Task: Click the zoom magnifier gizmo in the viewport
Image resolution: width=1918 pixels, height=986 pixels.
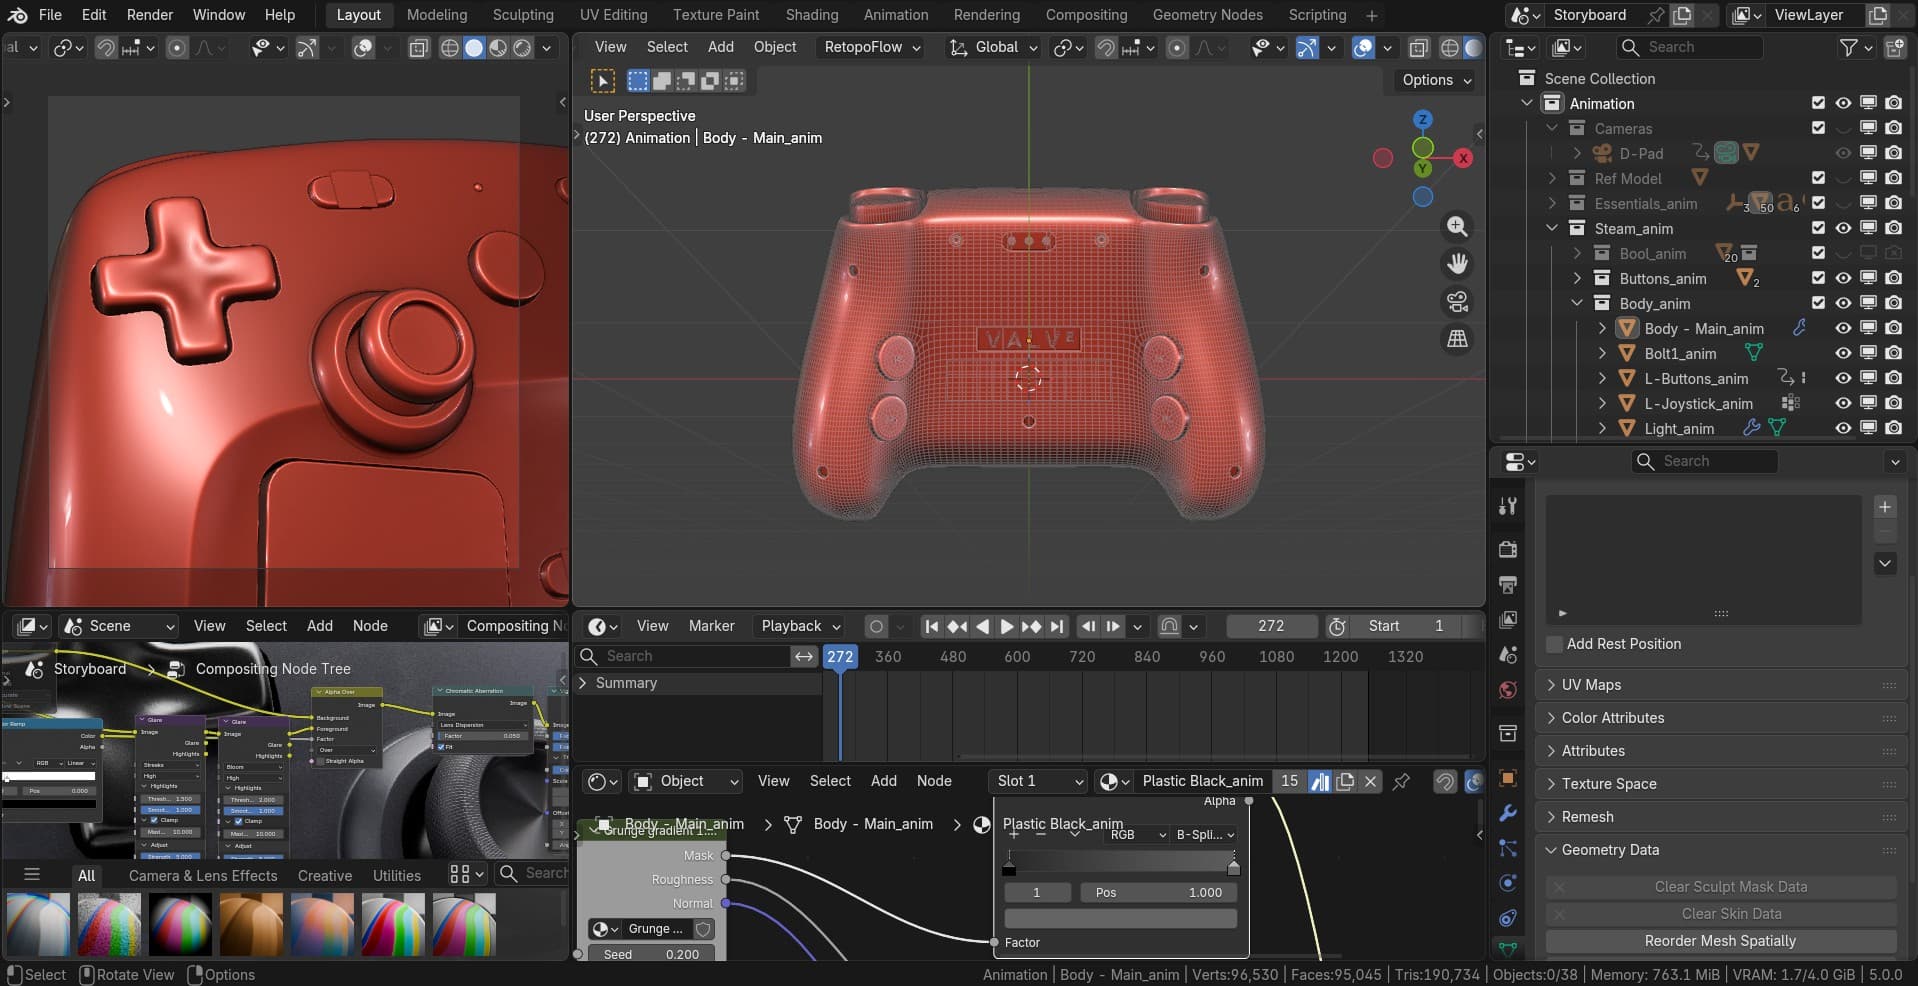Action: point(1457,227)
